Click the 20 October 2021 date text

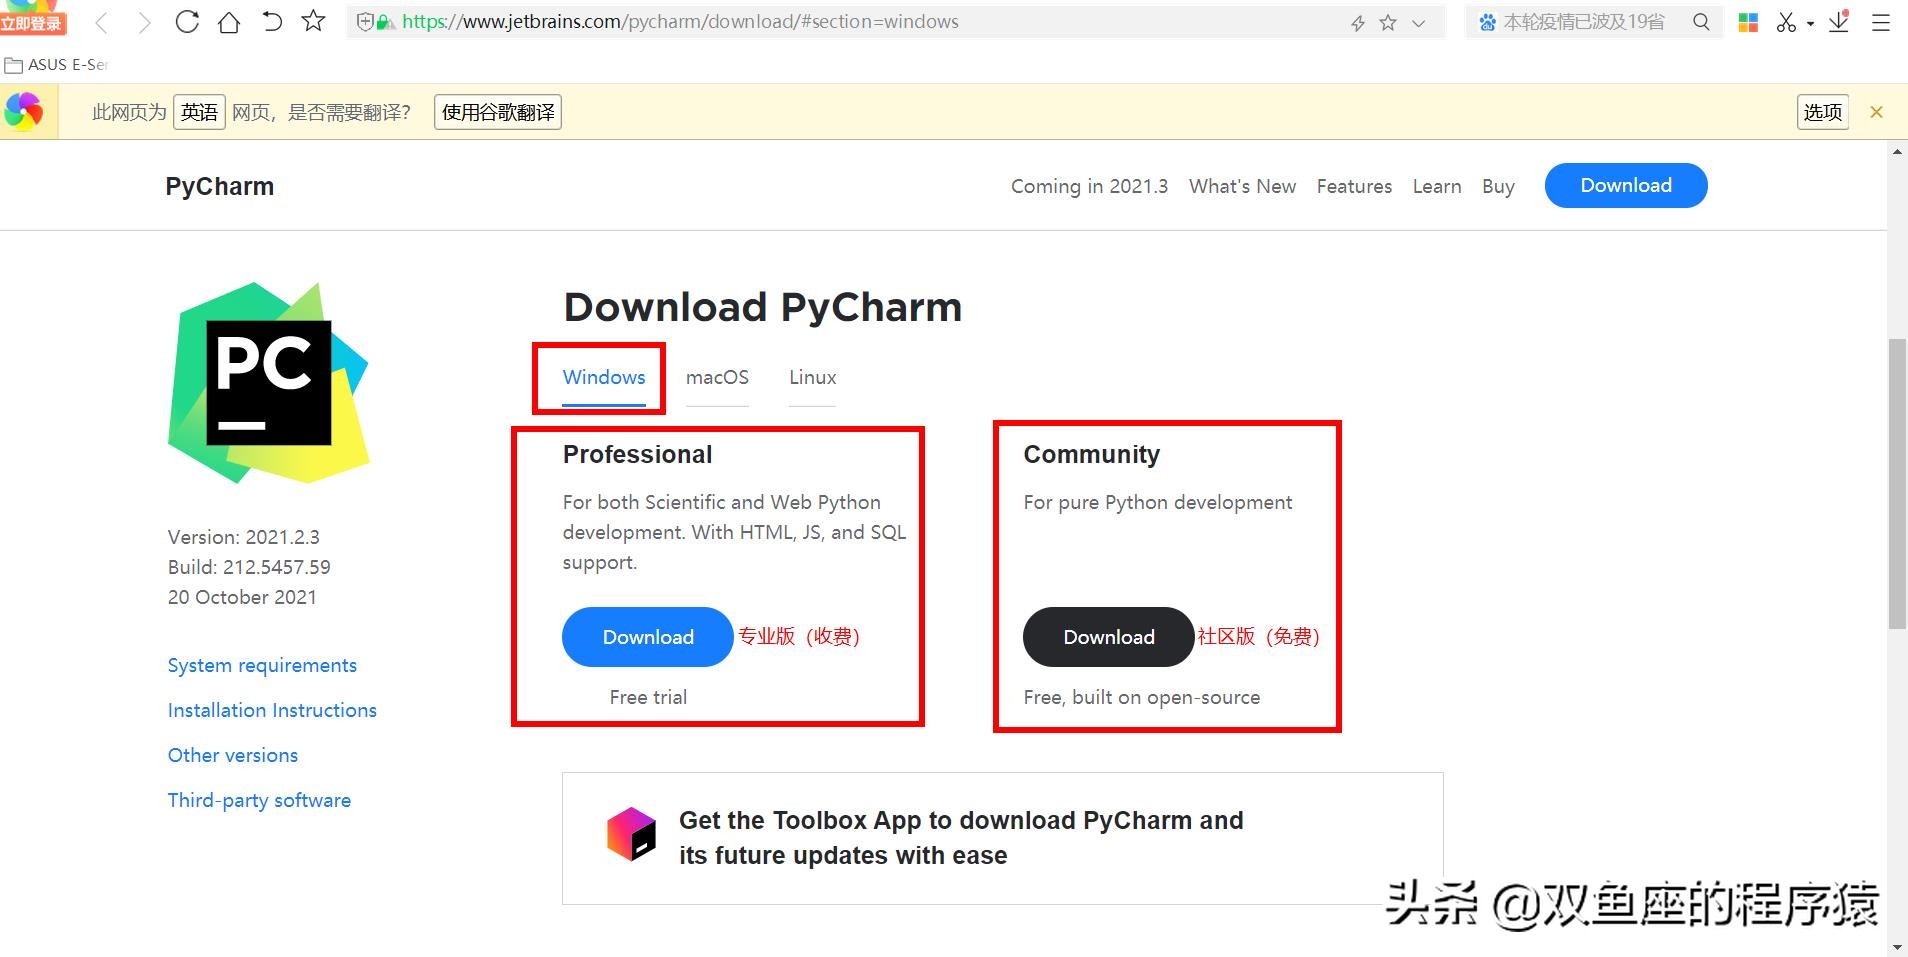(242, 597)
